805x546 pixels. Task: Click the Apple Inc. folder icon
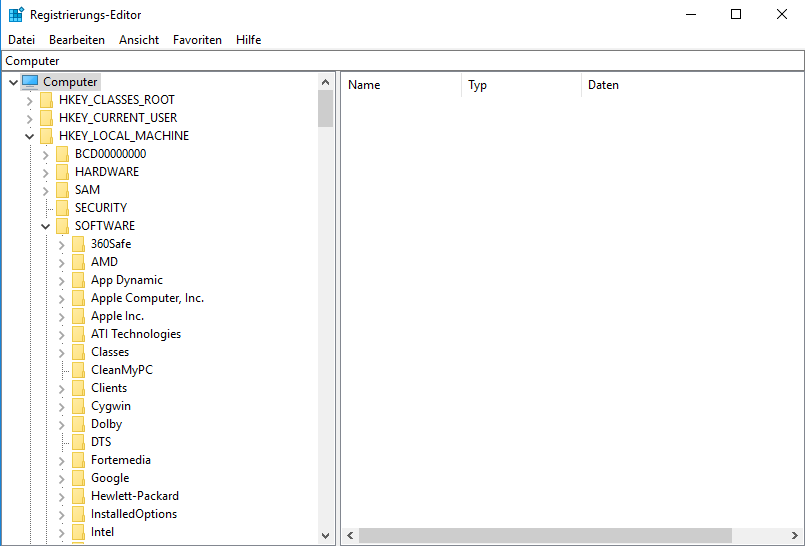coord(78,316)
